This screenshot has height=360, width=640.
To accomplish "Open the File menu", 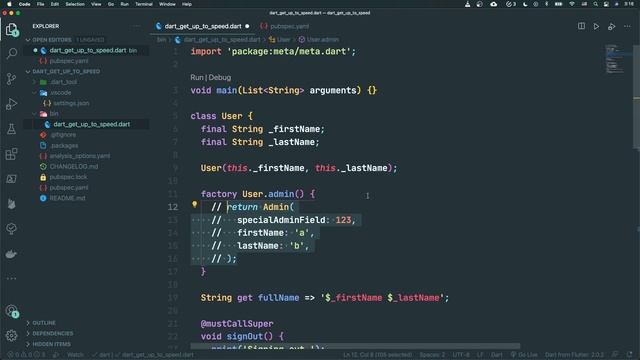I will (x=40, y=4).
